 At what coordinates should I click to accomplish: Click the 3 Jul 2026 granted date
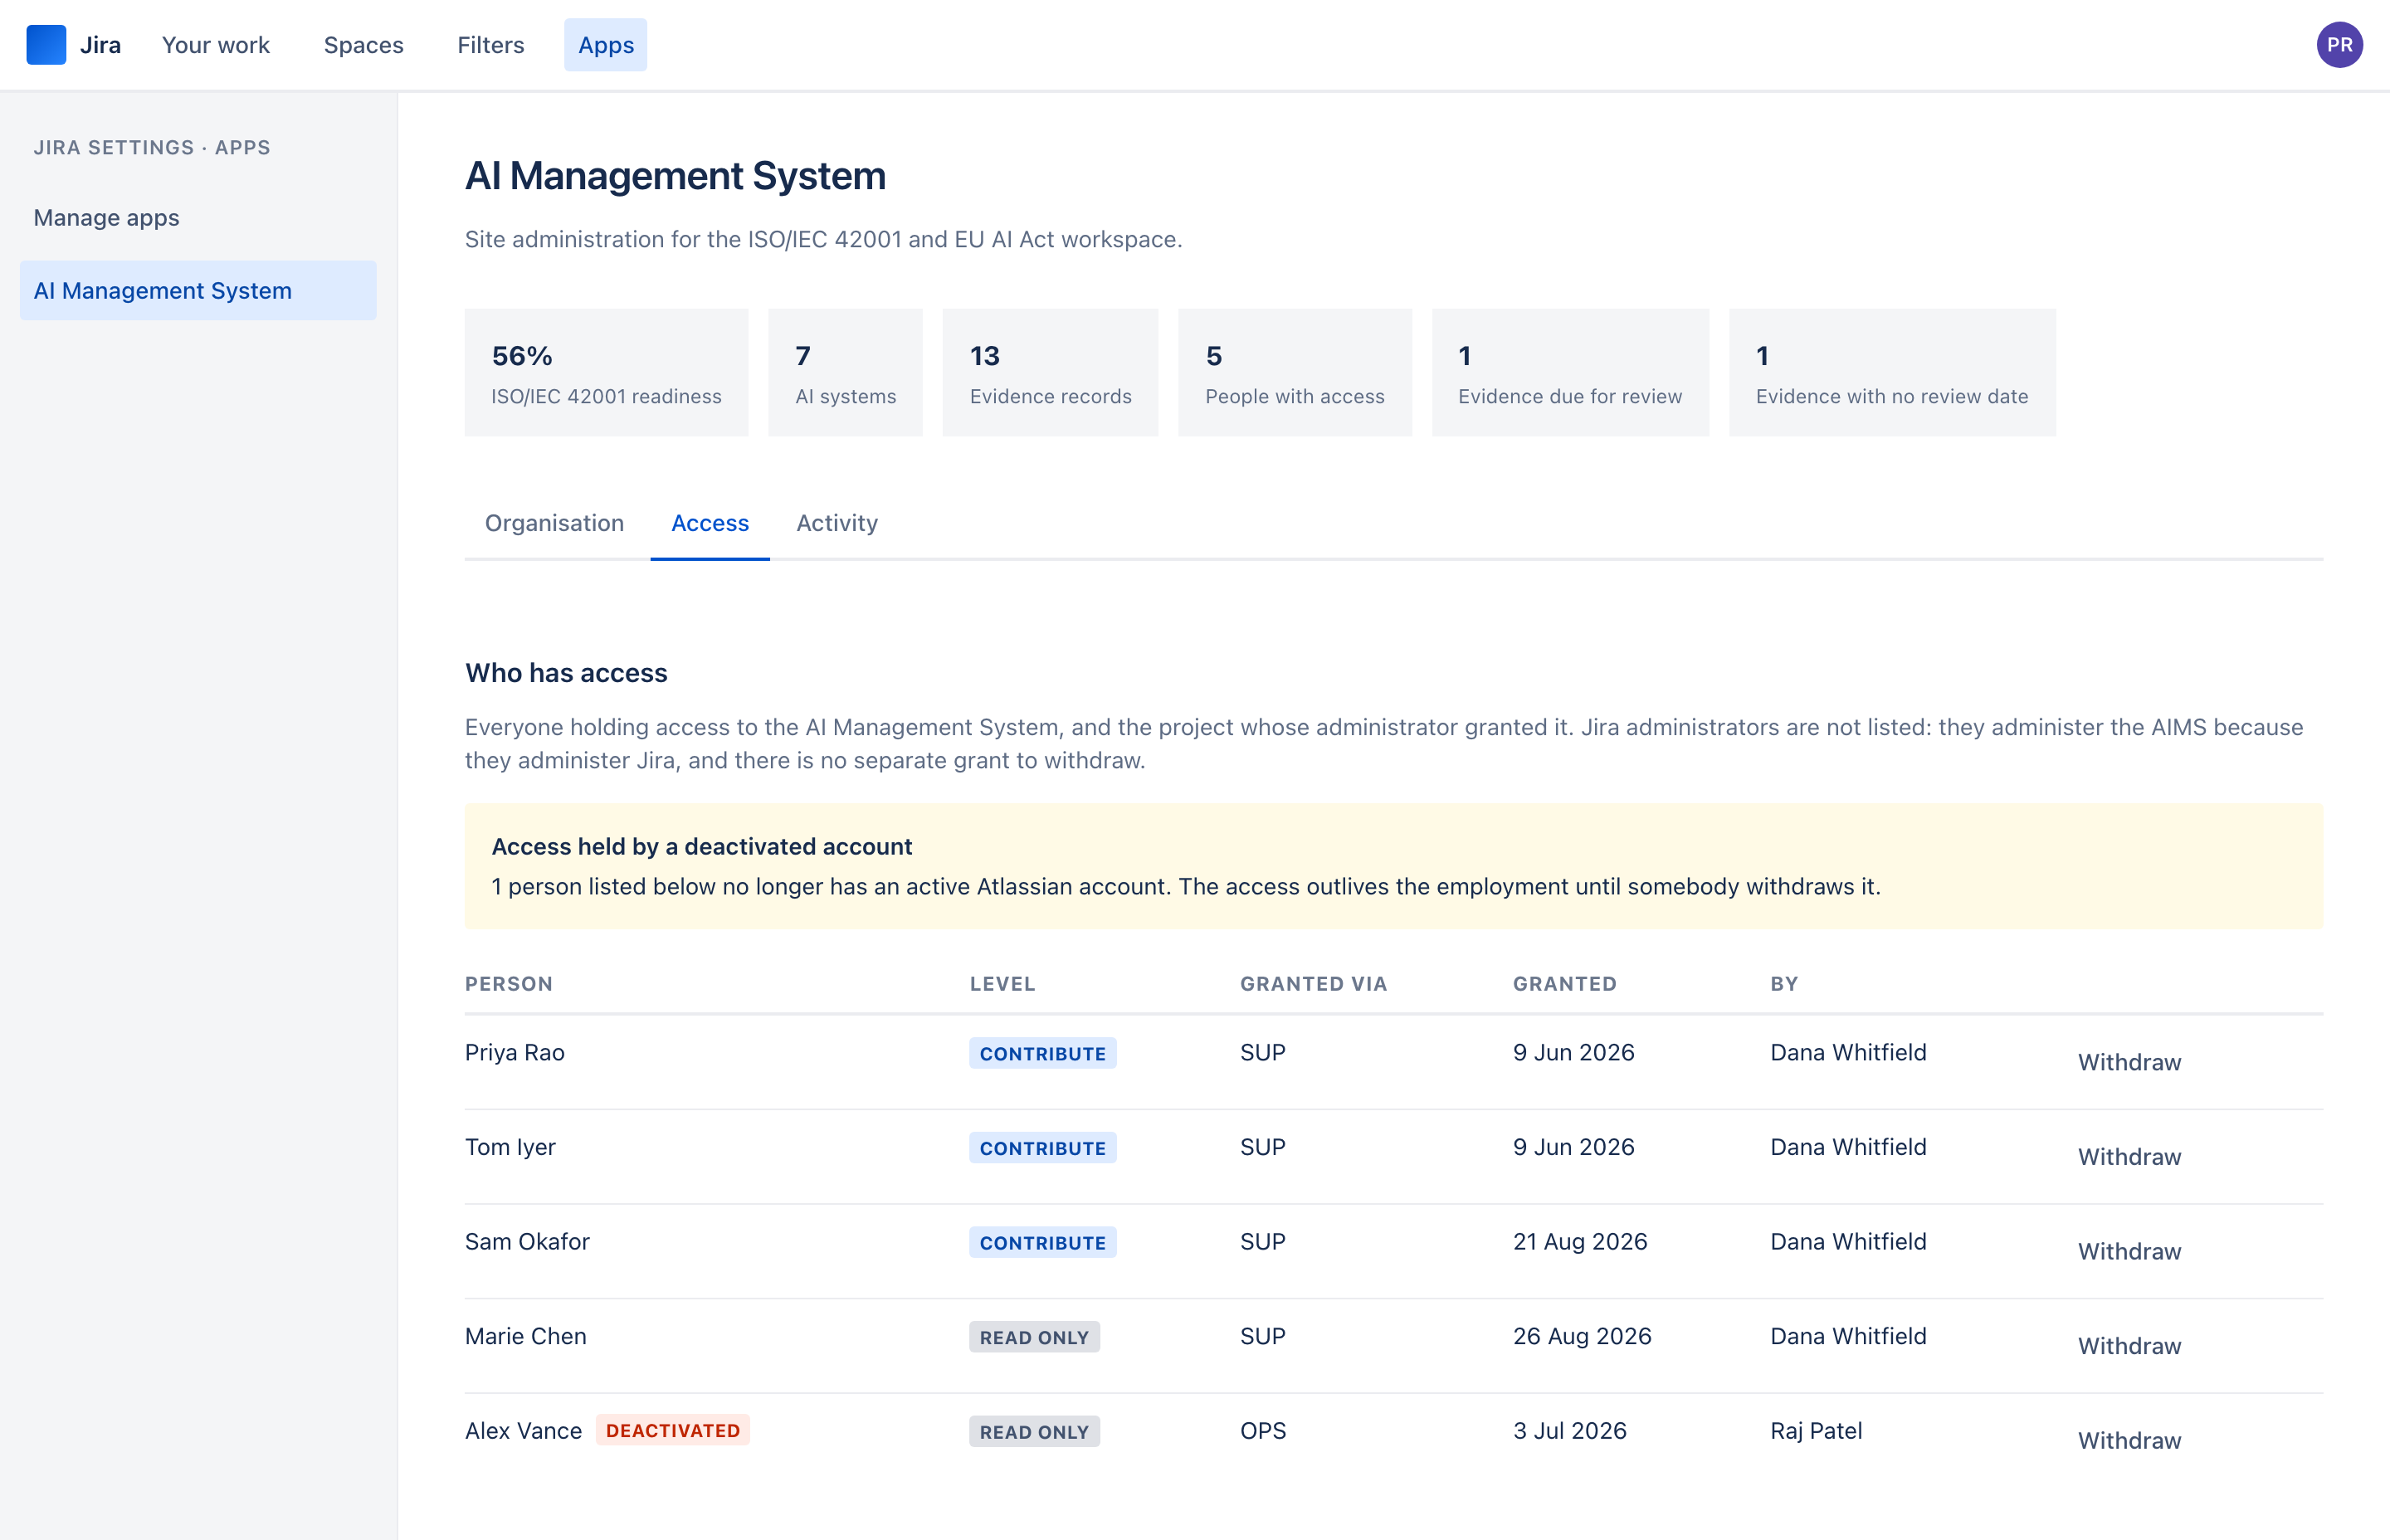pos(1570,1431)
